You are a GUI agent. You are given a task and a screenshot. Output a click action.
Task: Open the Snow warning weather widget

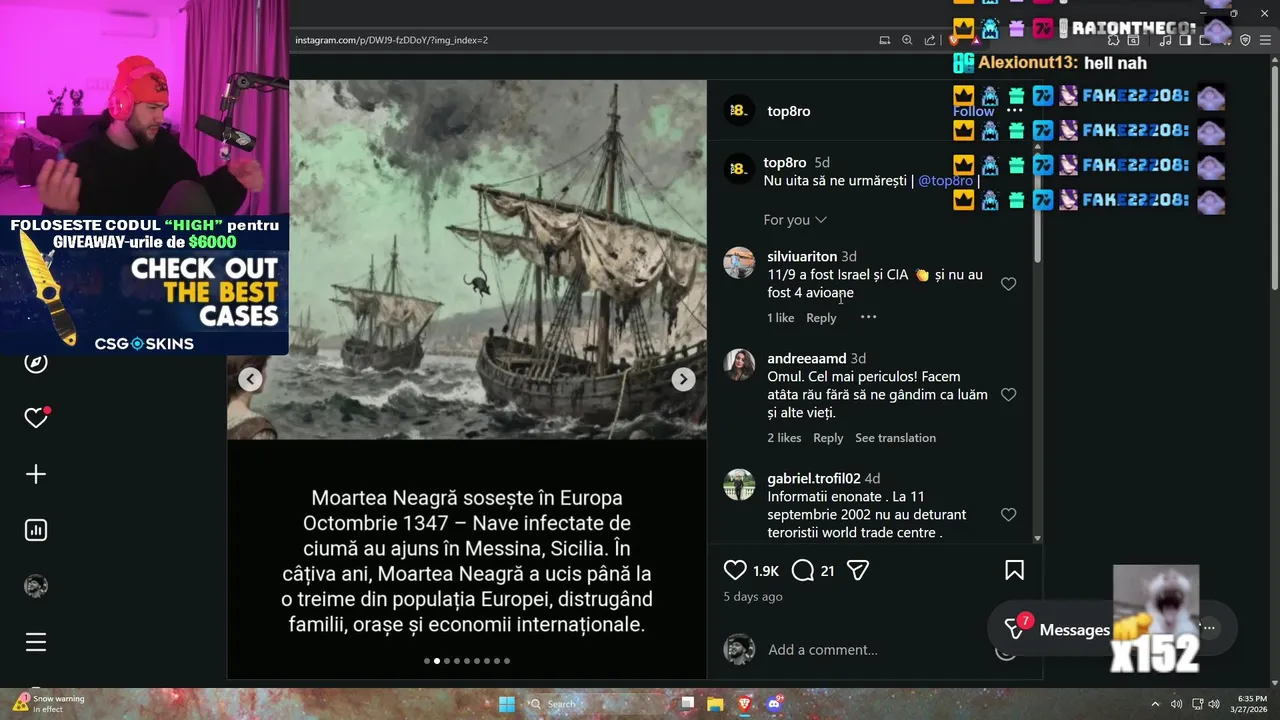tap(49, 704)
